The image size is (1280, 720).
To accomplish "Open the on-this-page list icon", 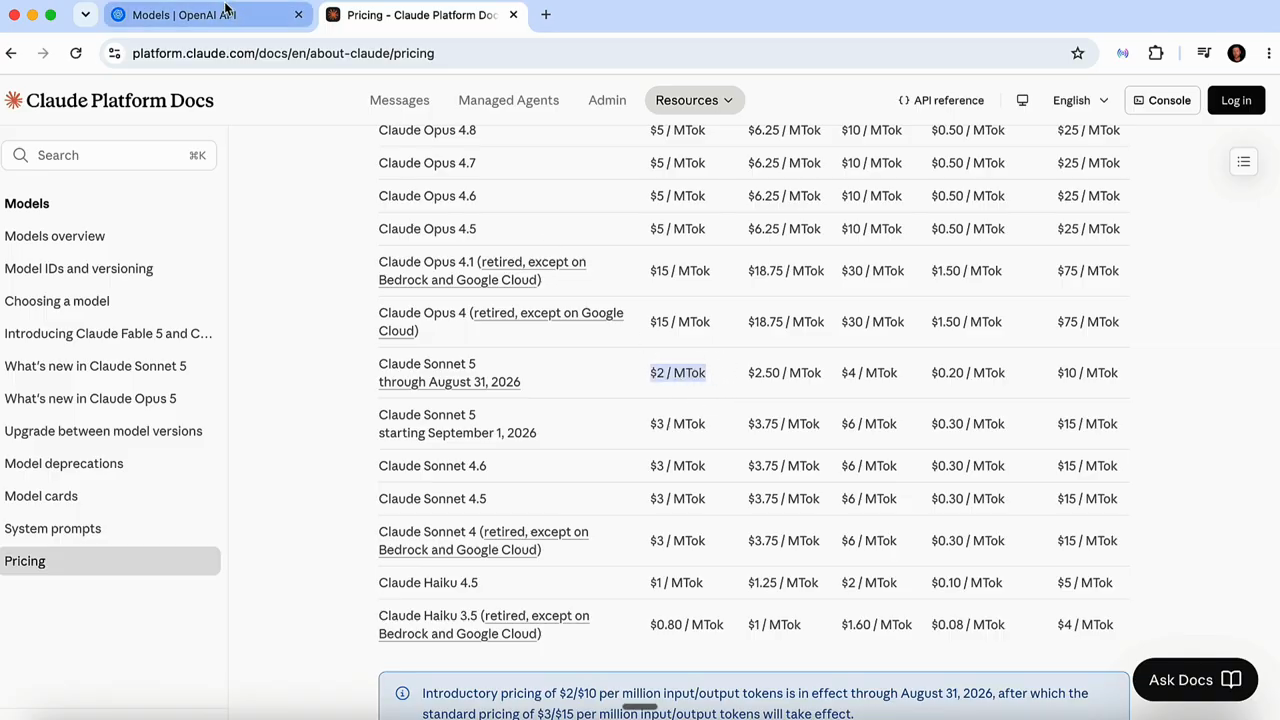I will click(1244, 162).
